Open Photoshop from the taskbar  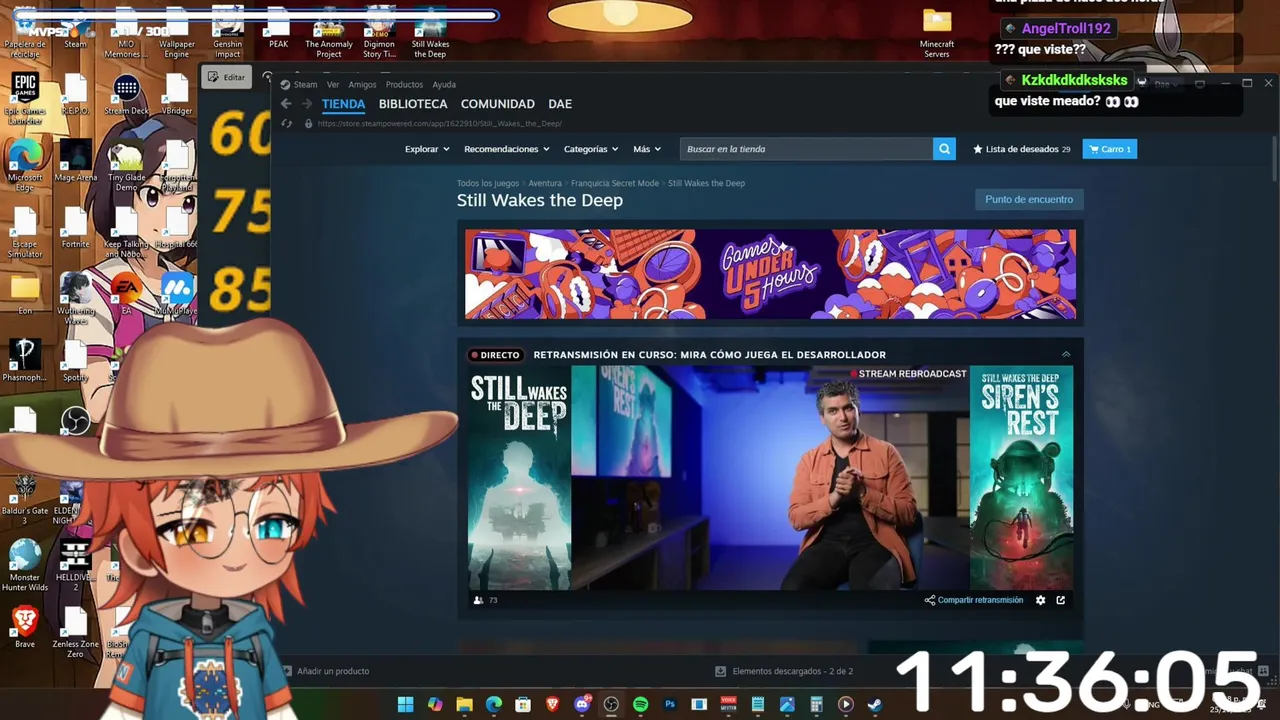670,704
